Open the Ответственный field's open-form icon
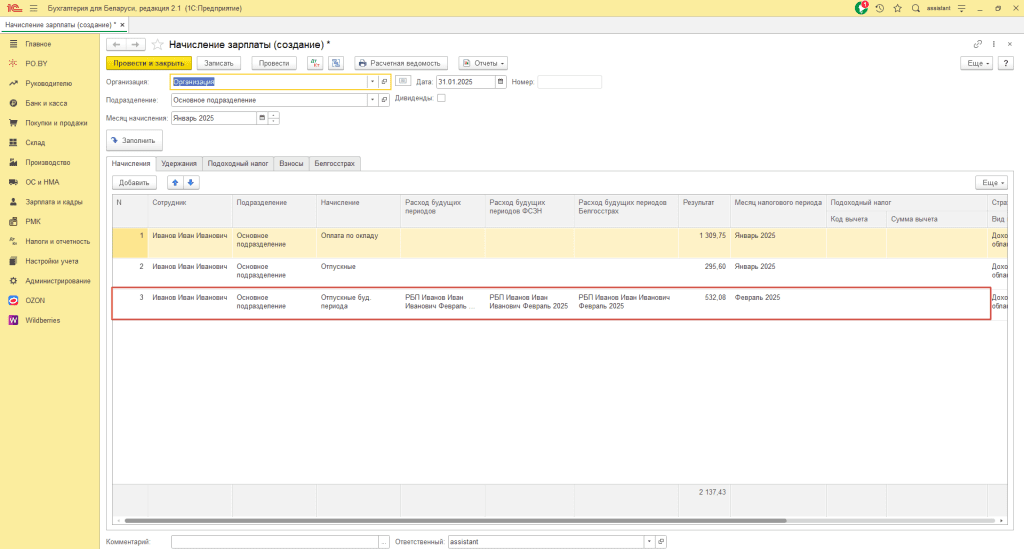This screenshot has height=549, width=1024. coord(661,542)
